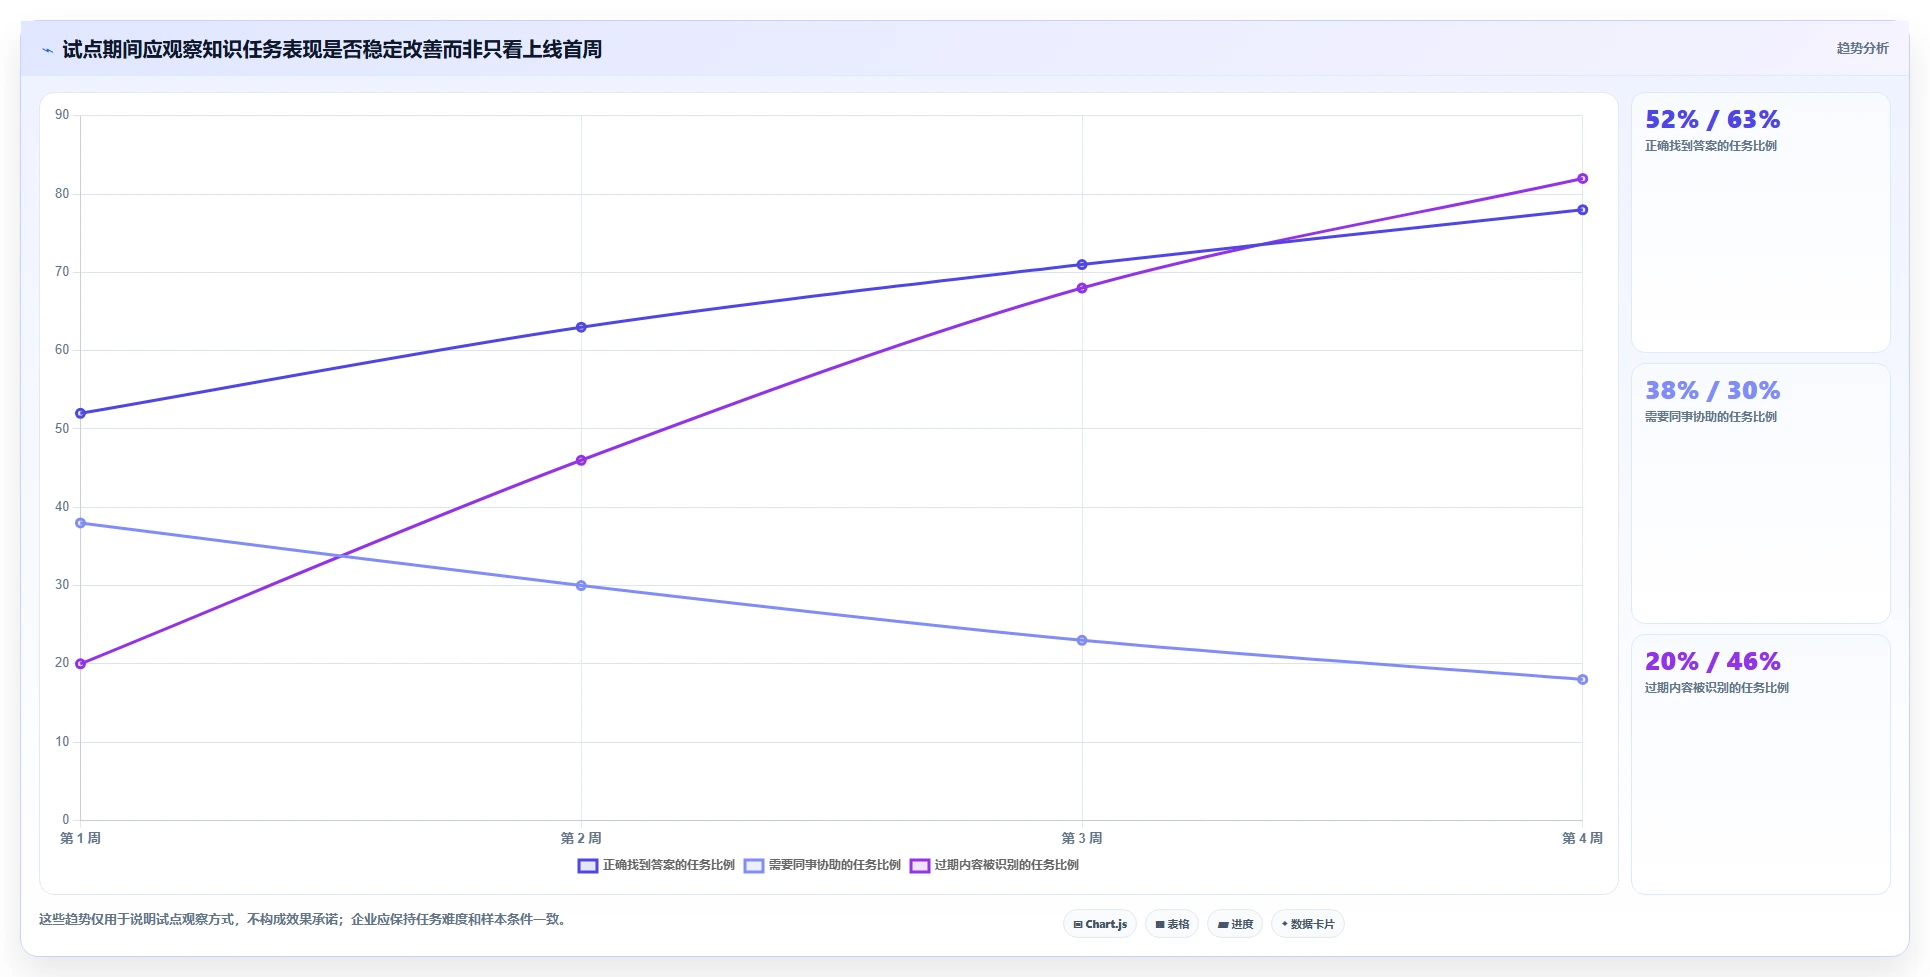This screenshot has height=977, width=1930.
Task: Click 需要同事协助的任务比例 legend label in chart
Action: [835, 865]
